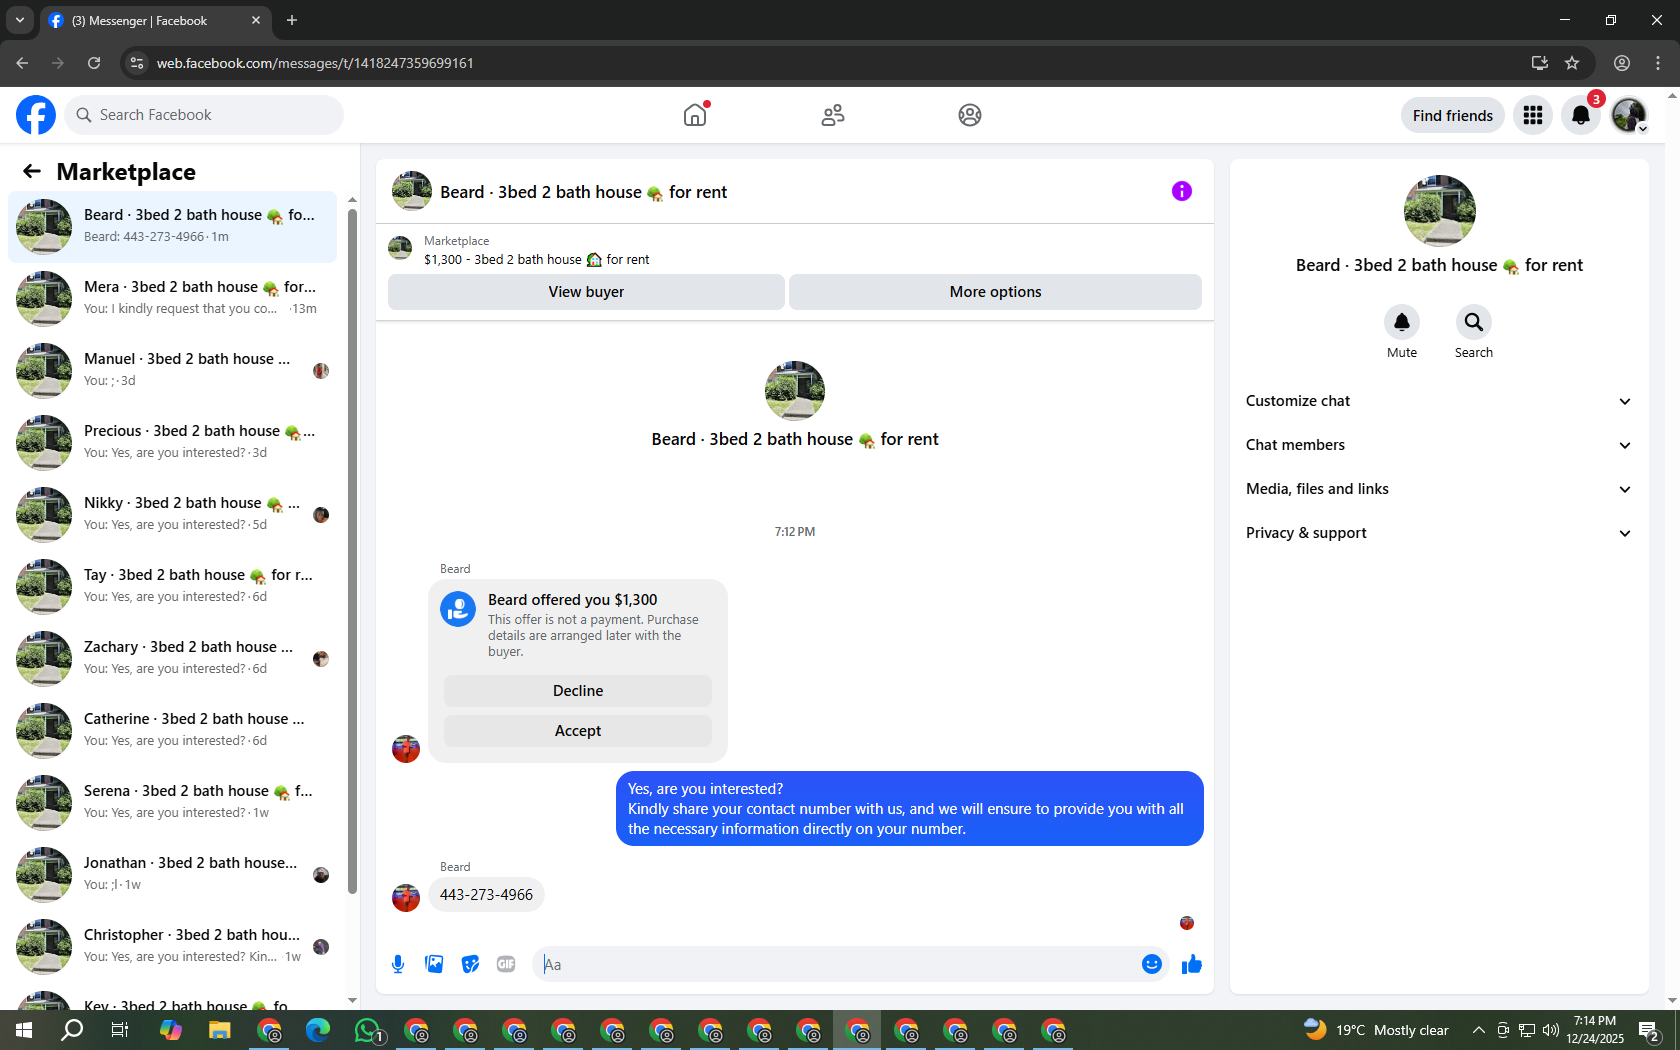Open Chrome browser menu three dots
This screenshot has width=1680, height=1050.
[x=1658, y=63]
